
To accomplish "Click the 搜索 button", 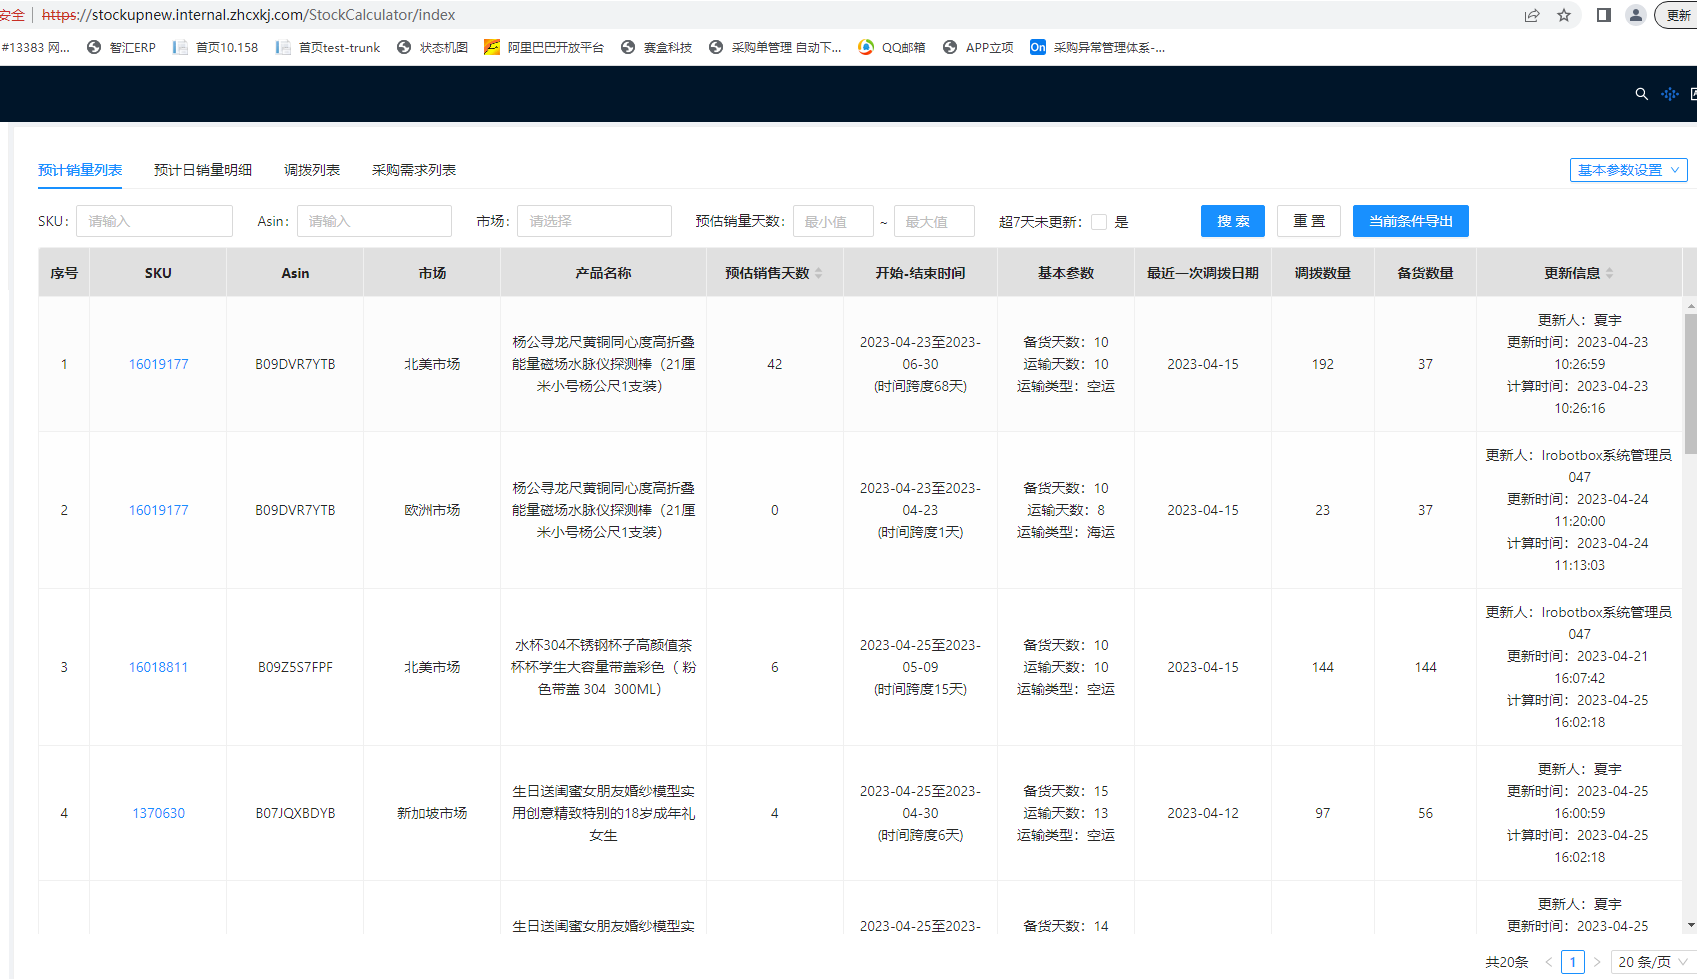I will 1233,221.
